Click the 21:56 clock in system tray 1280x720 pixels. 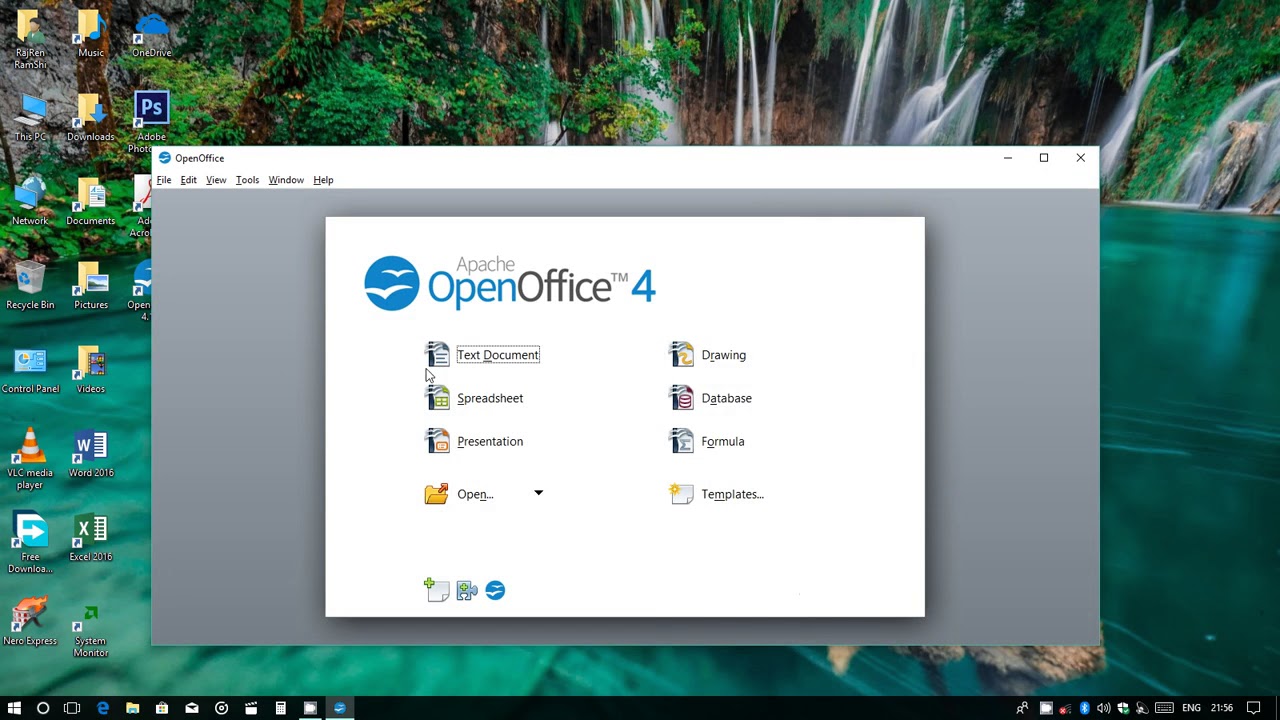point(1222,708)
